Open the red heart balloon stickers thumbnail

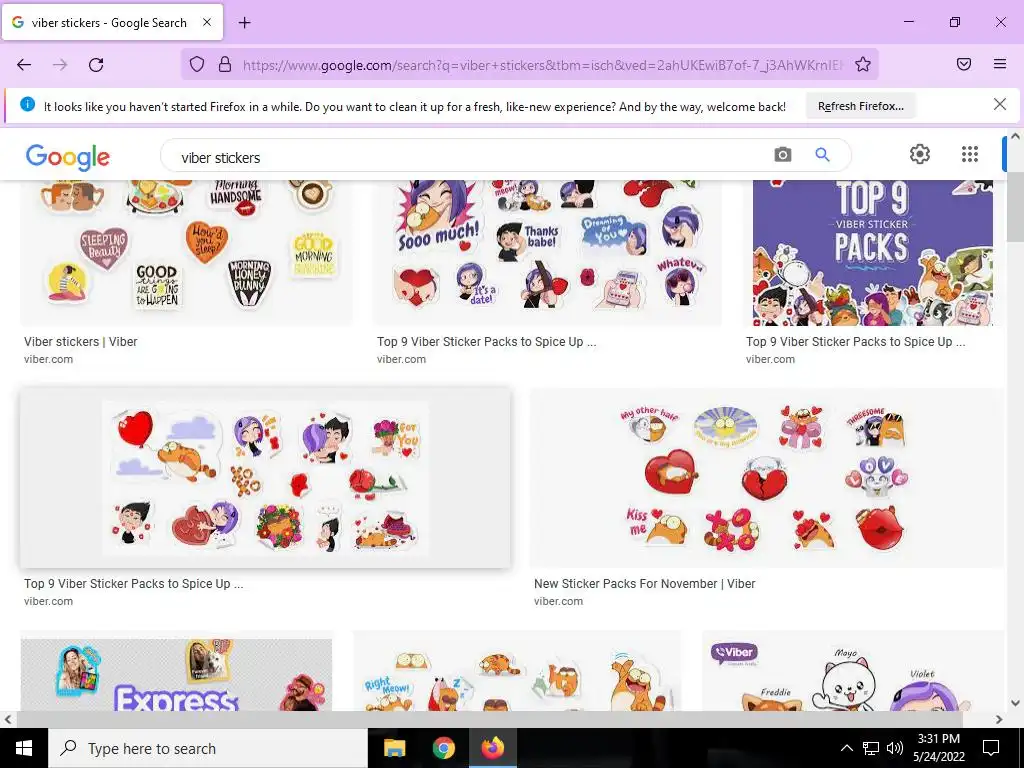(x=265, y=477)
